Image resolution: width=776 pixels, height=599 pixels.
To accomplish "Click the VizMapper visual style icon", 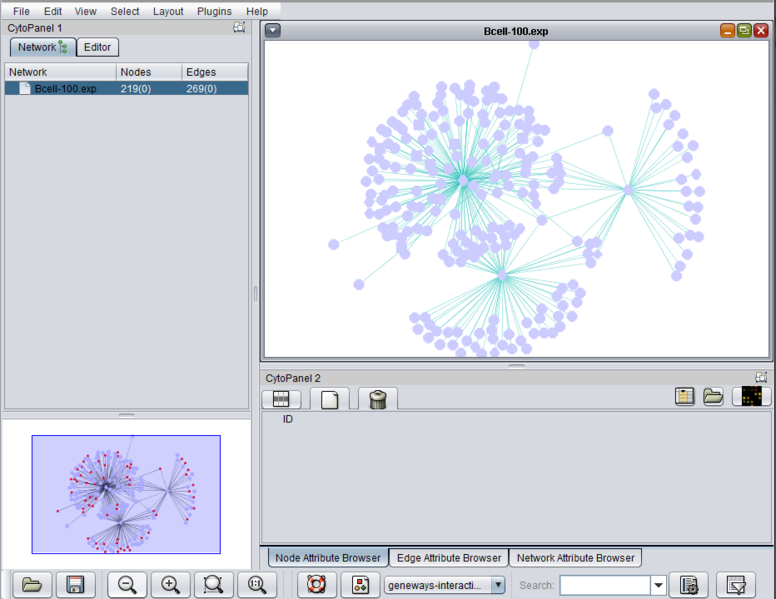I will tap(360, 585).
